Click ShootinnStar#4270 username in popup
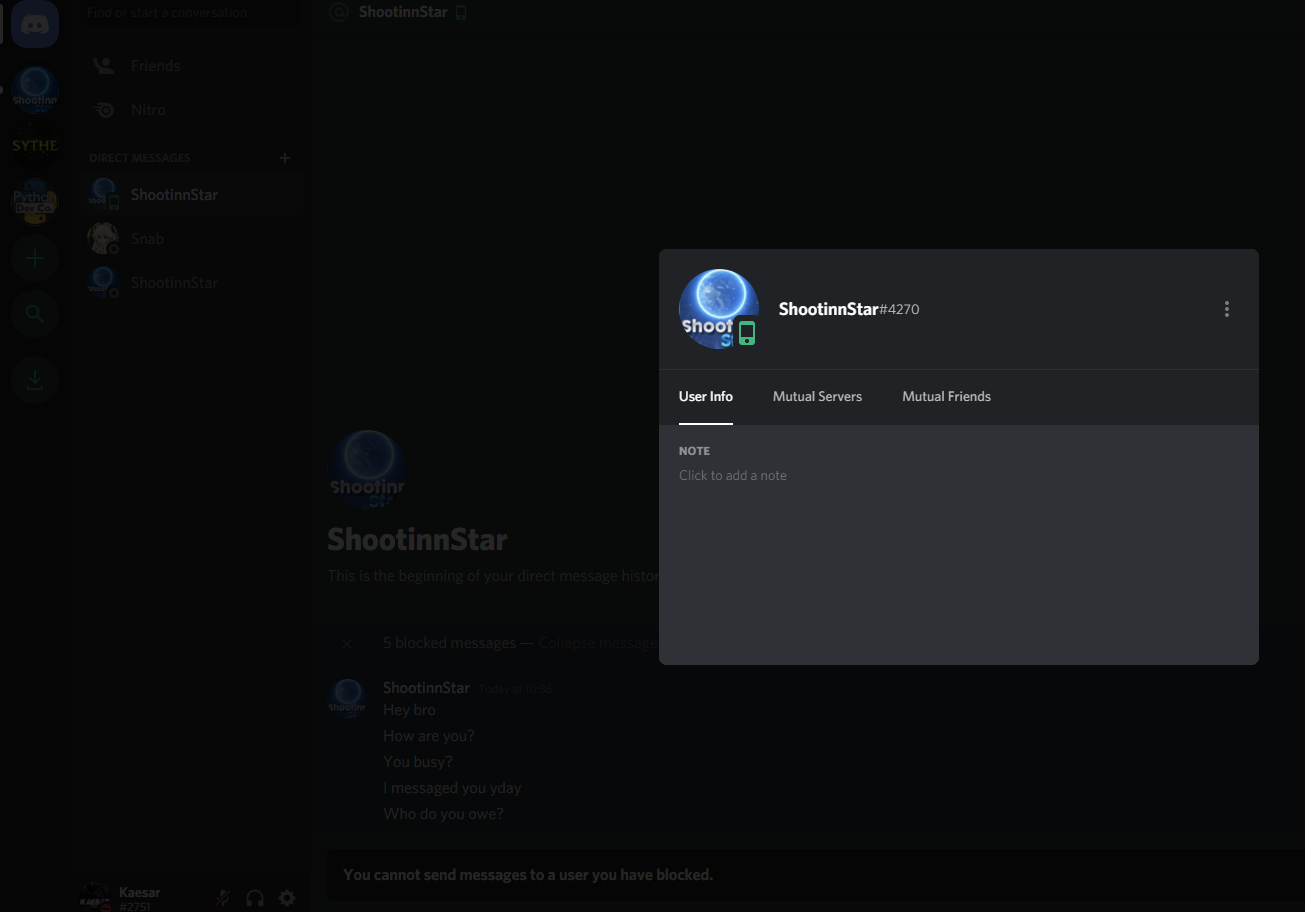The image size is (1305, 912). [x=849, y=309]
